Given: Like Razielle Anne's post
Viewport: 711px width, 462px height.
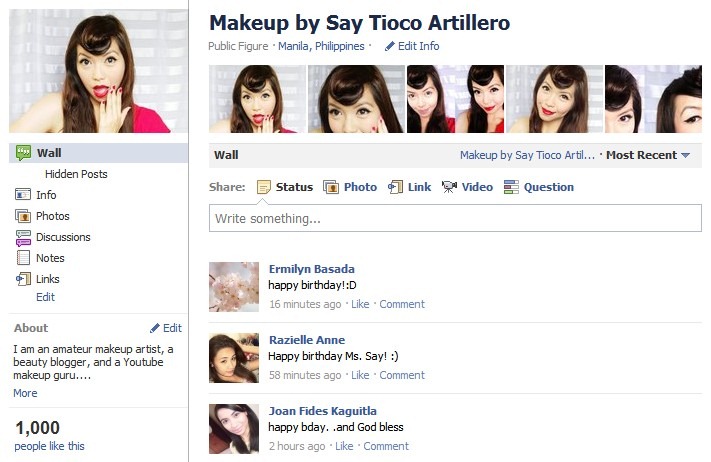Looking at the screenshot, I should pyautogui.click(x=360, y=375).
